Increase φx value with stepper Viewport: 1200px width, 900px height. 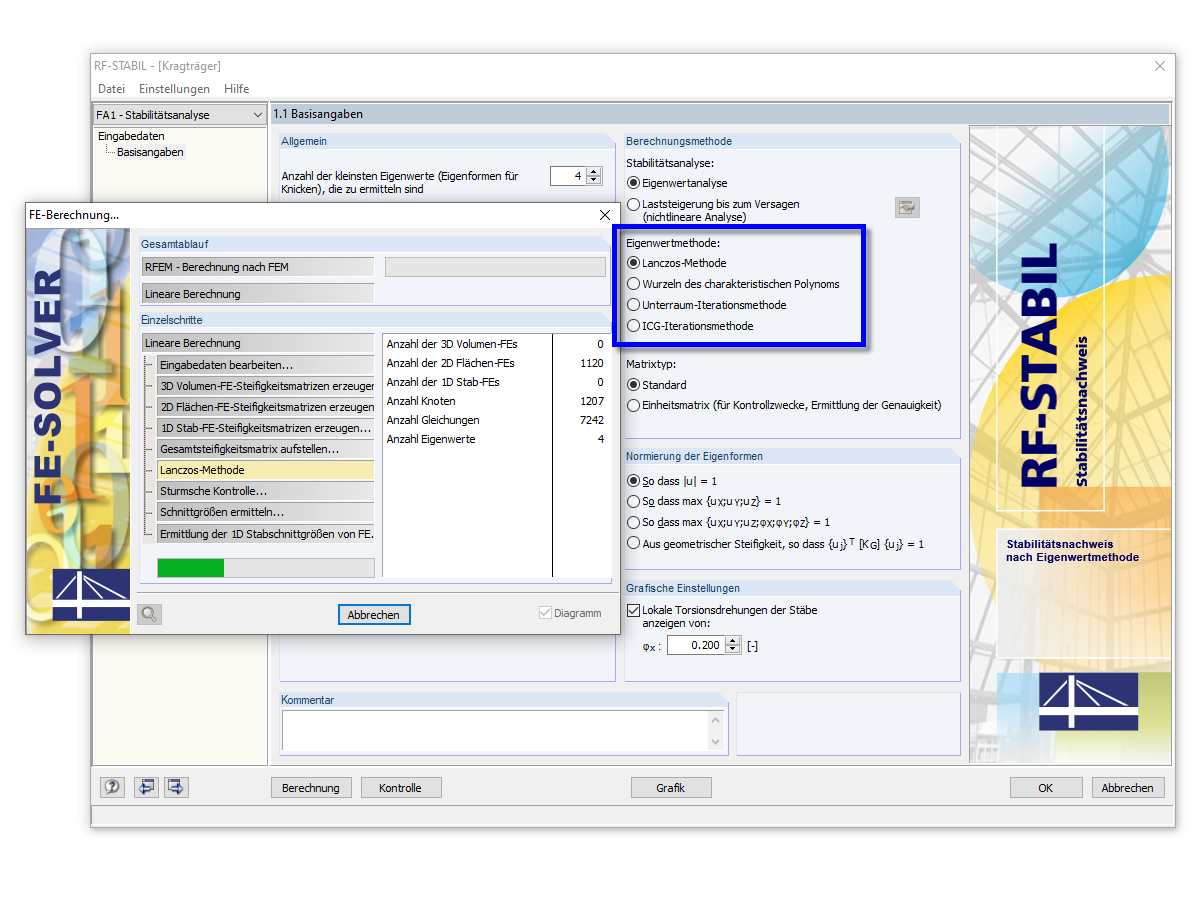(x=733, y=641)
